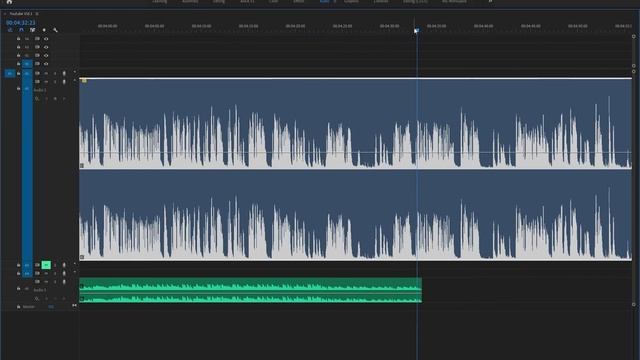This screenshot has width=640, height=360.
Task: Select the large blue audio clip
Action: point(355,168)
